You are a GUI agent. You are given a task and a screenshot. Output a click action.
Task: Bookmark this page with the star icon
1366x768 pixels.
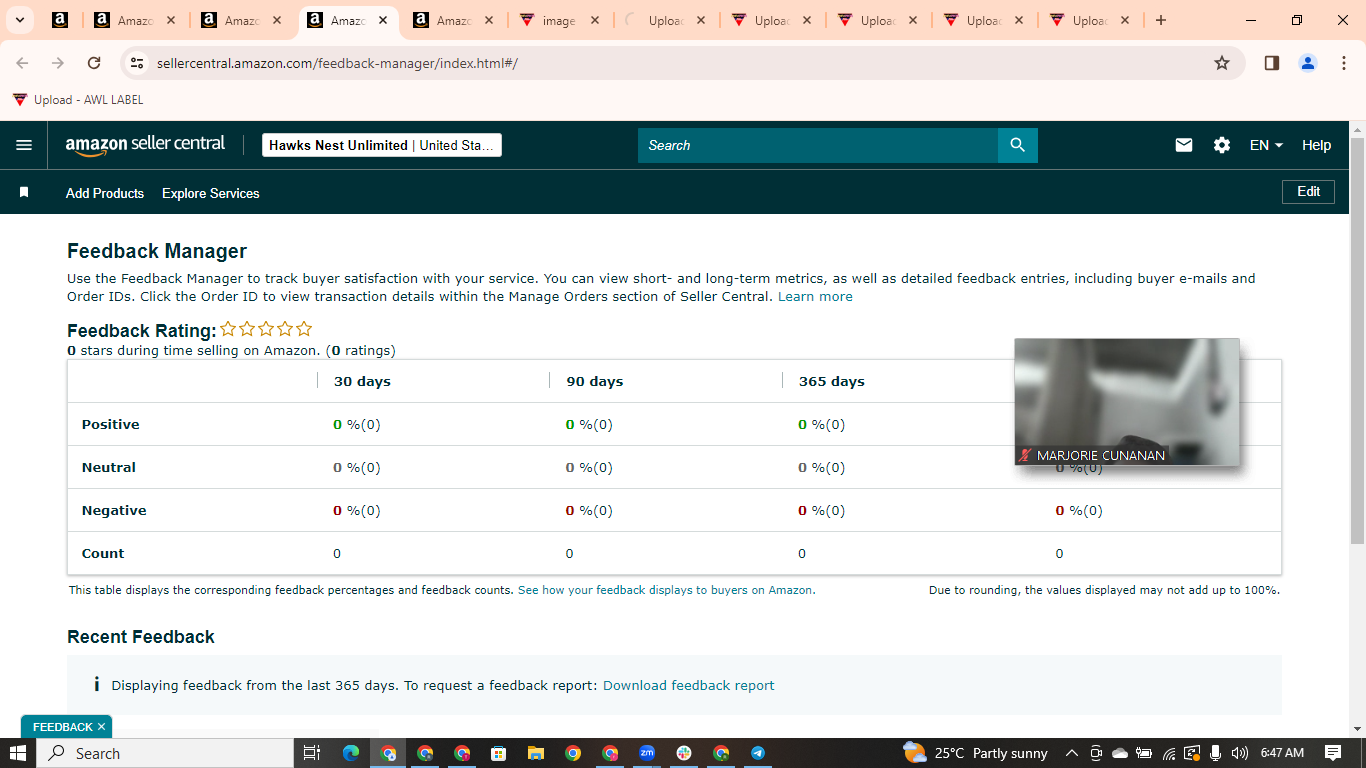[1222, 63]
